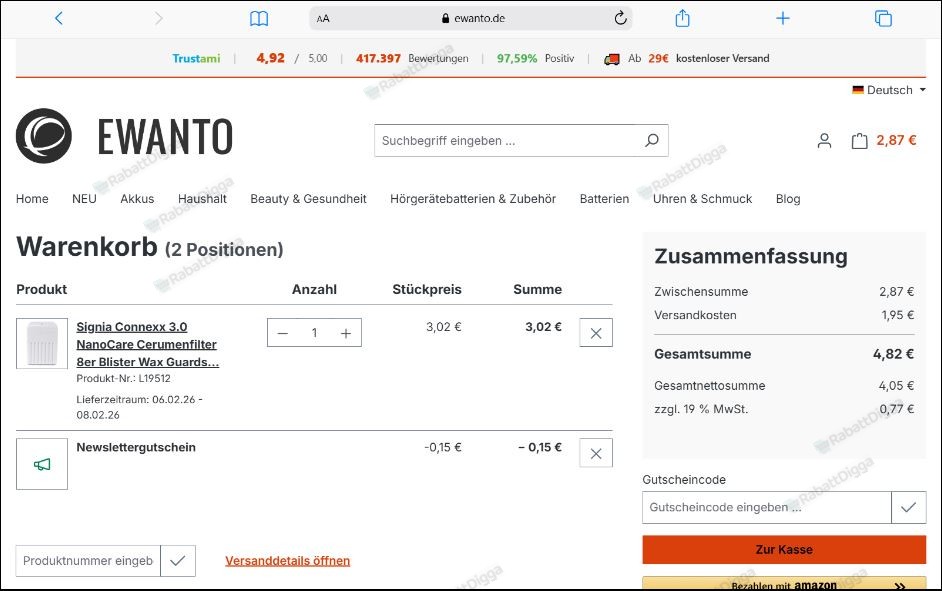Click the ewanto.de address bar
Viewport: 942px width, 591px height.
(x=471, y=18)
